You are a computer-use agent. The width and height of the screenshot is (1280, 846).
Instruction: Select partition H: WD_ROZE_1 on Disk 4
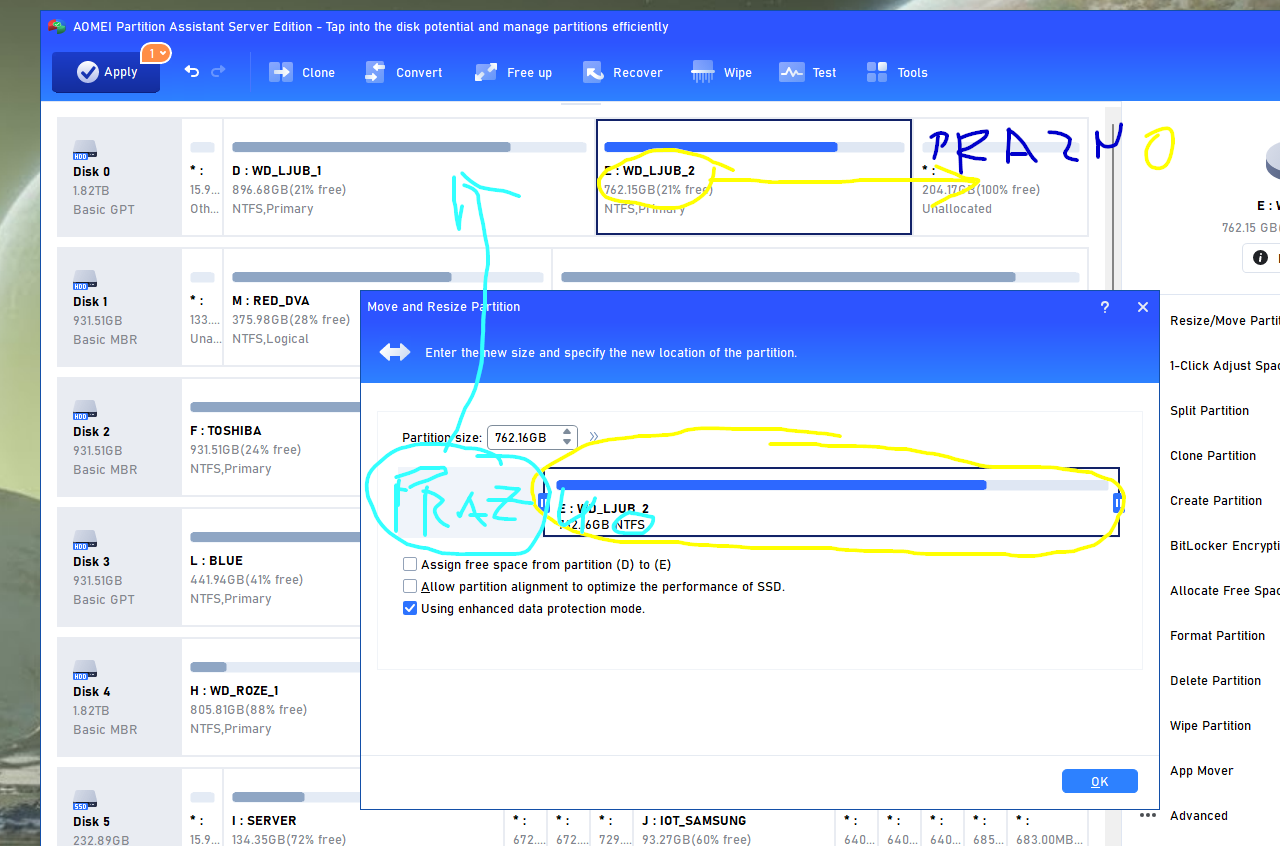[x=271, y=697]
